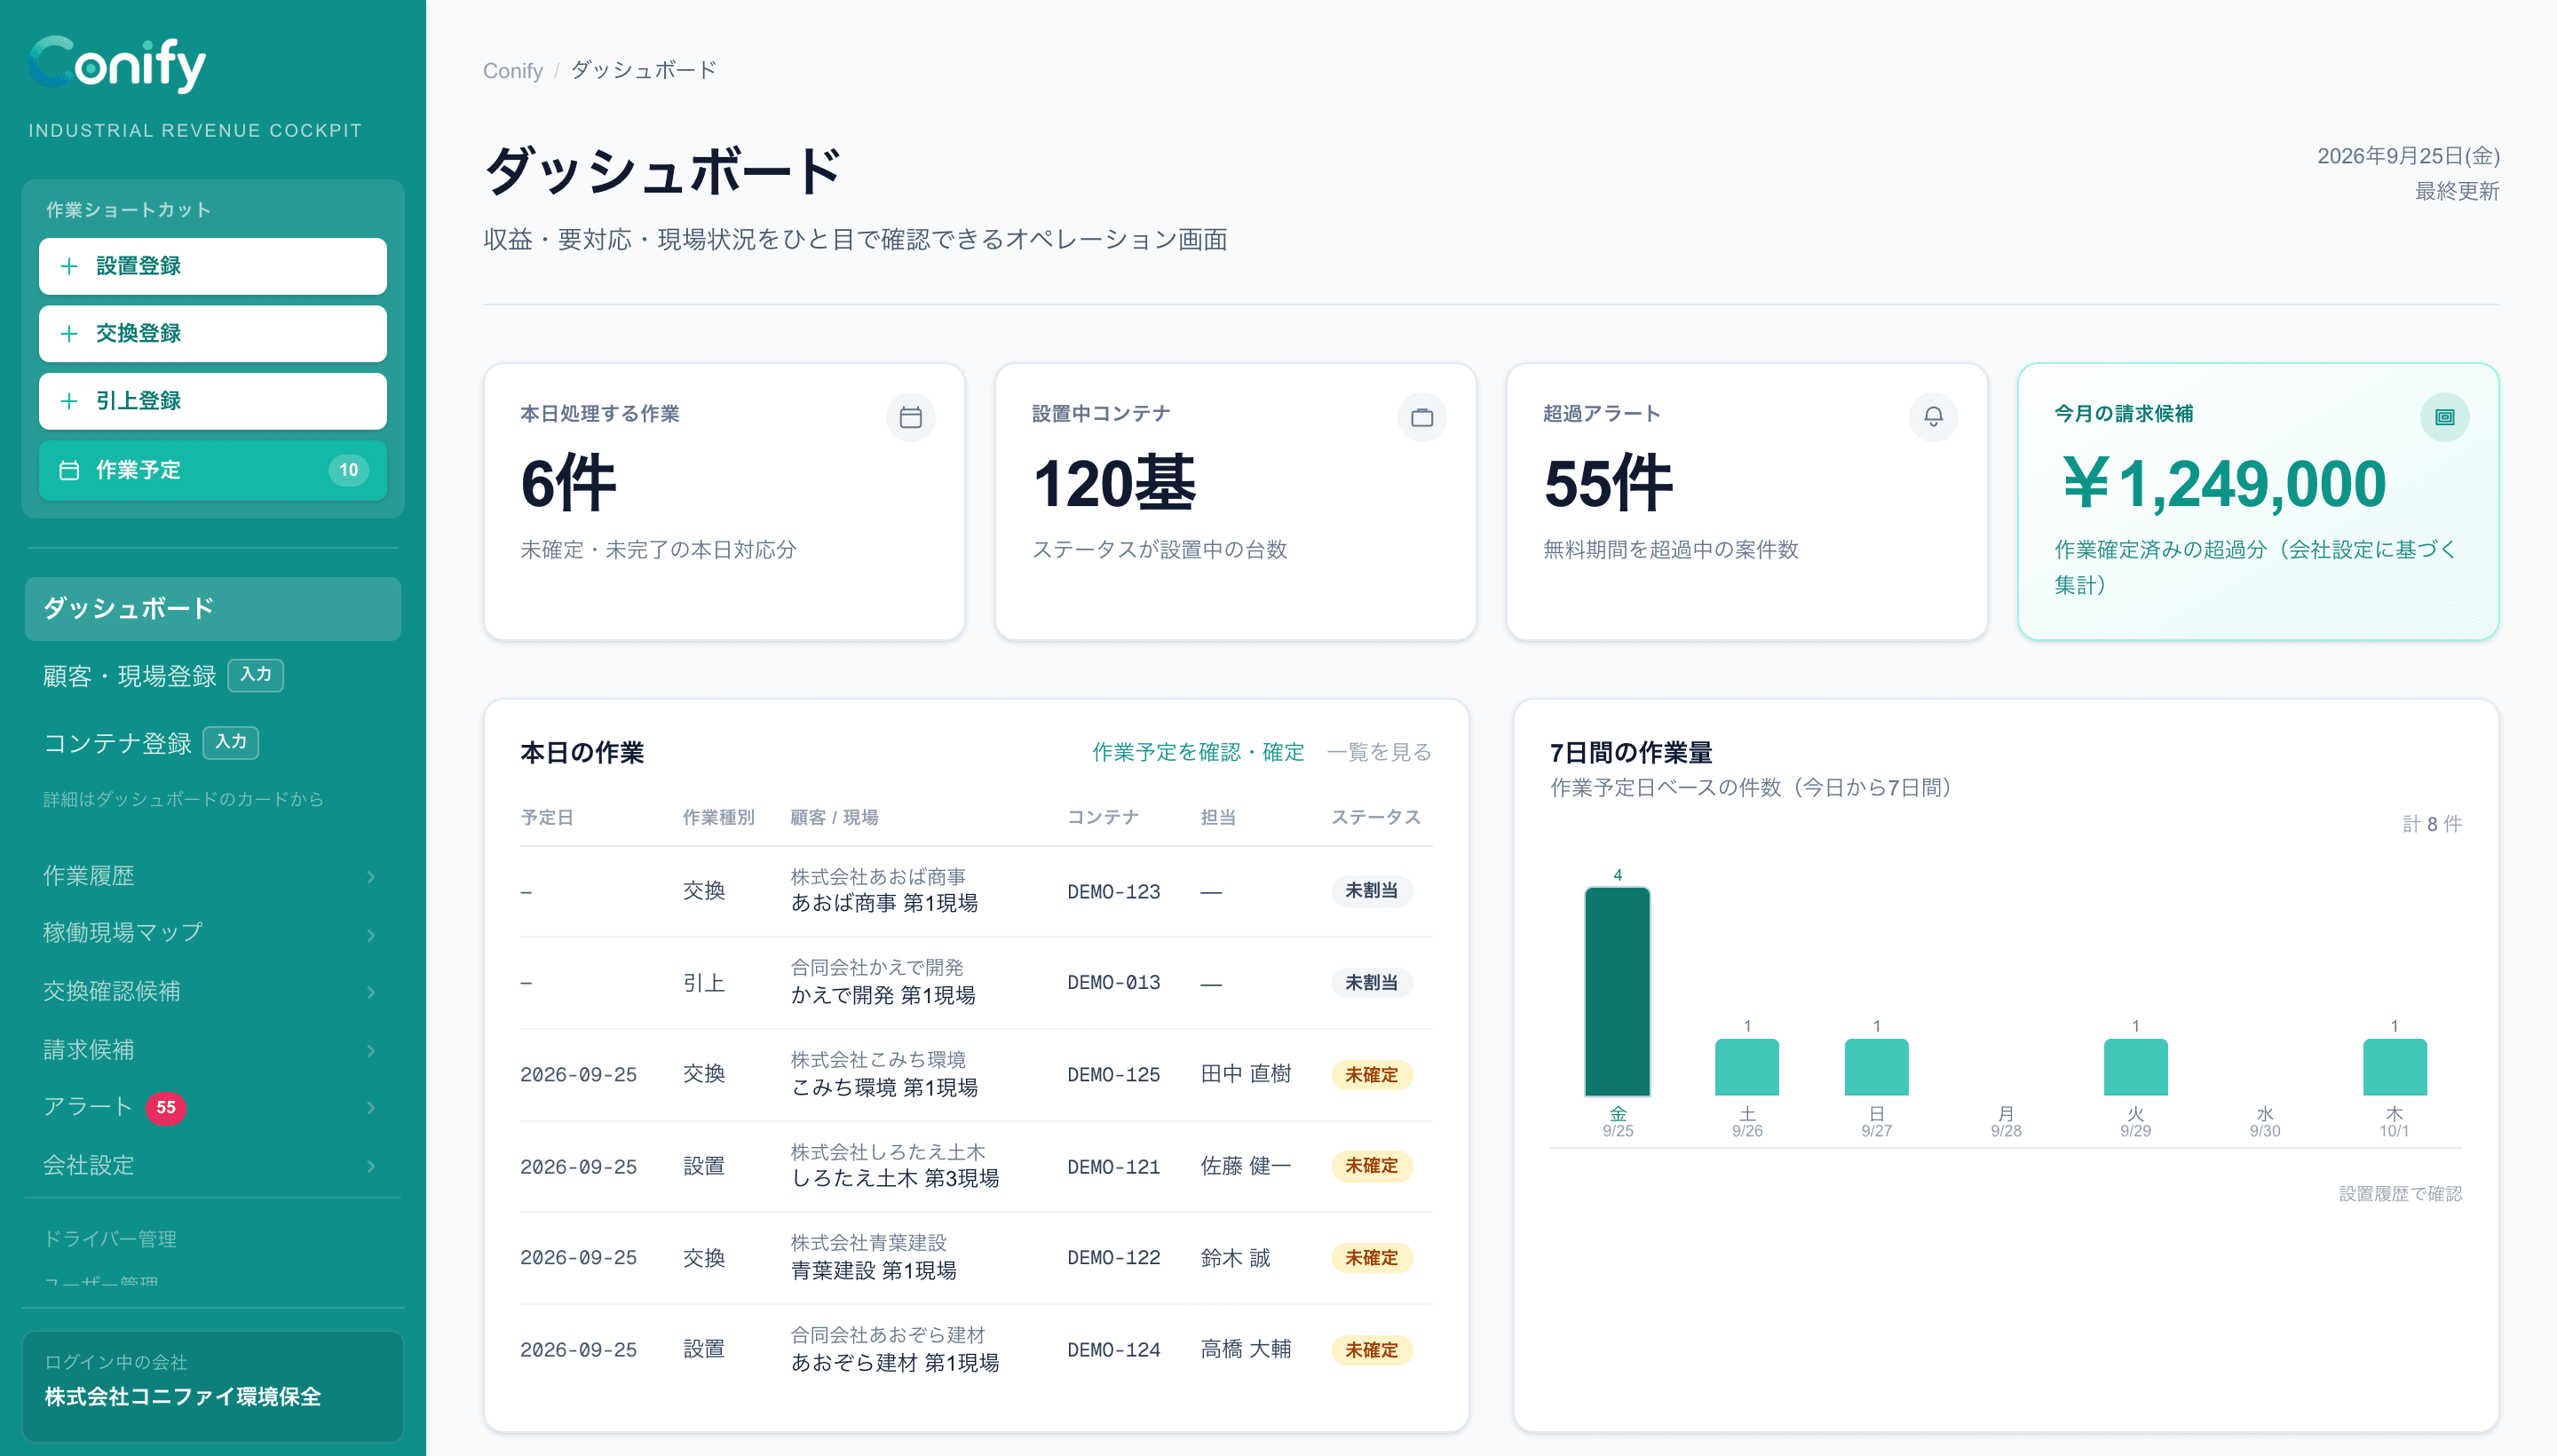Click the Conify breadcrumb link
This screenshot has height=1456, width=2557.
pyautogui.click(x=513, y=71)
